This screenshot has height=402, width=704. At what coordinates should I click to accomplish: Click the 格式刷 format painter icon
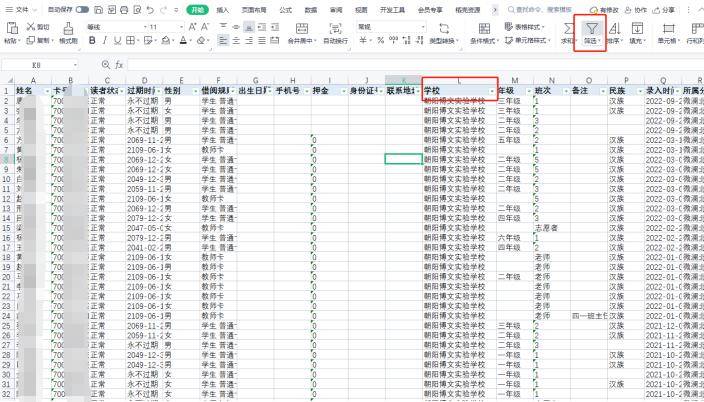[x=68, y=29]
